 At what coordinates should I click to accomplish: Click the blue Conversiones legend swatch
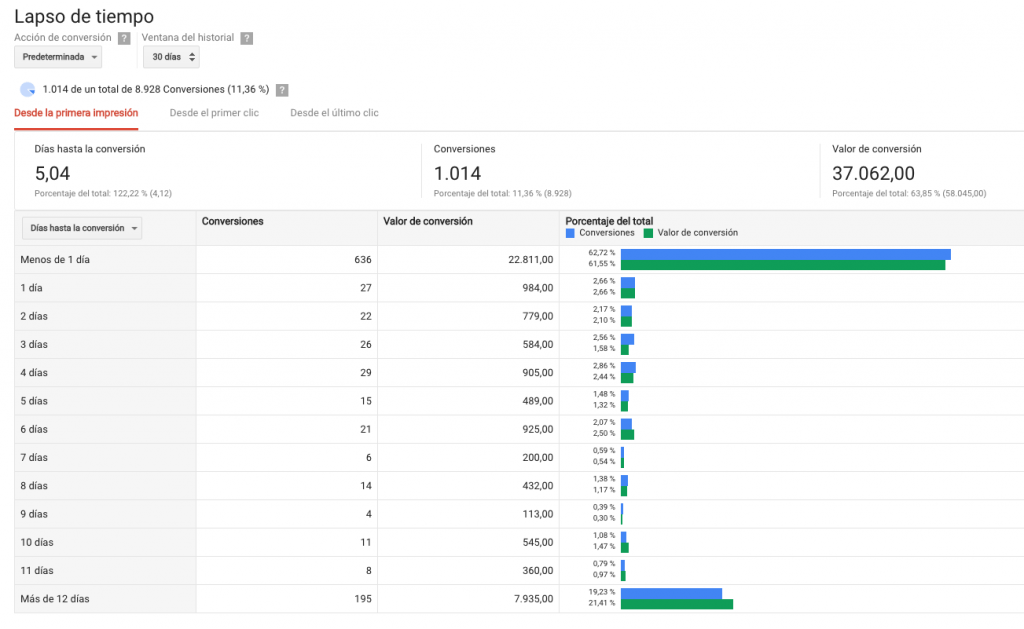tap(570, 233)
